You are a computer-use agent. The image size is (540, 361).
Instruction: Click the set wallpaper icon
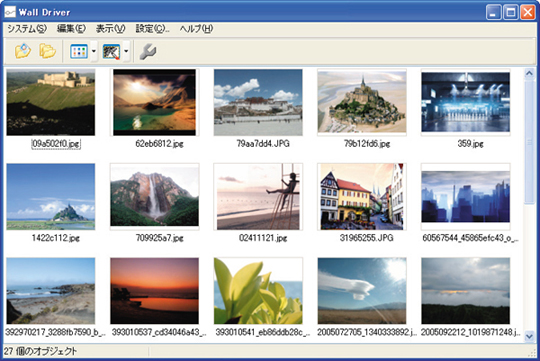tap(111, 51)
